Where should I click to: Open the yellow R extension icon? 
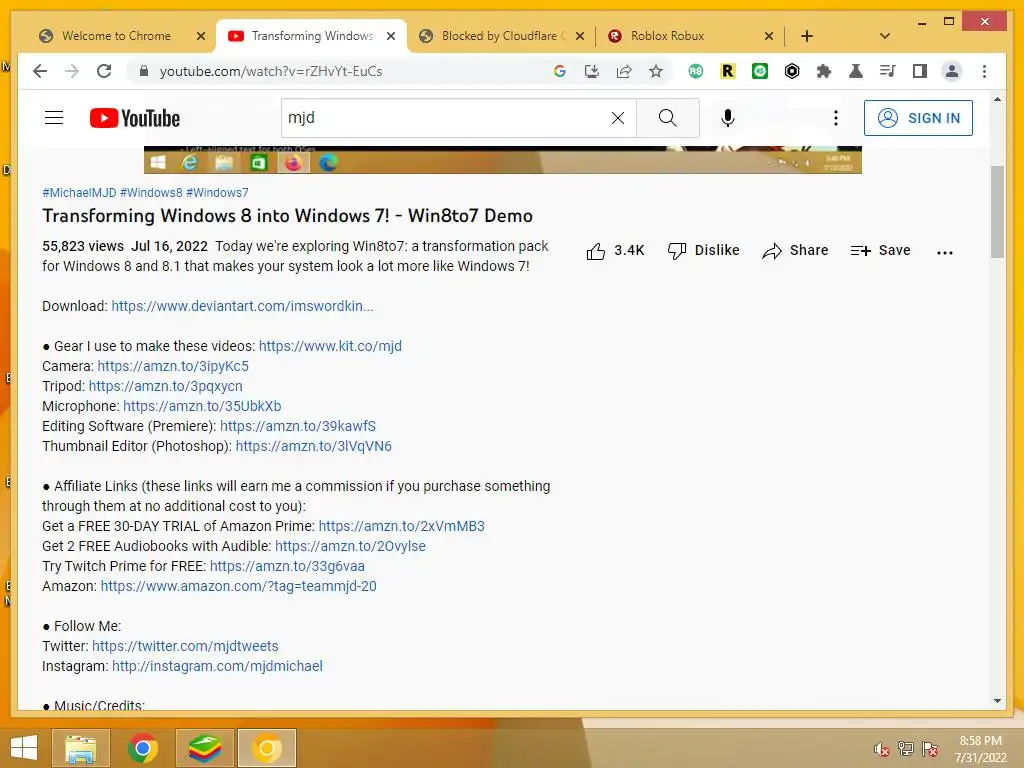pyautogui.click(x=728, y=71)
